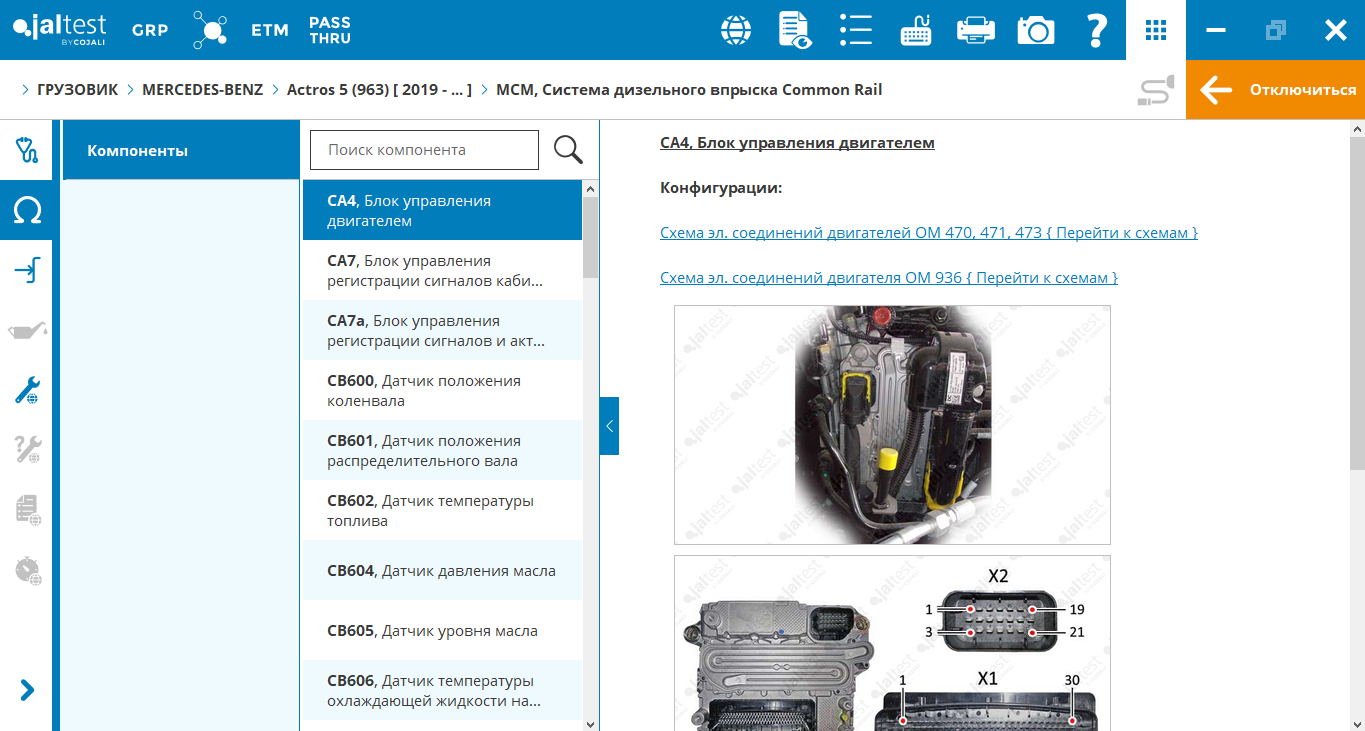Viewport: 1365px width, 731px height.
Task: Select CB604 Датчик давления масла
Action: (x=442, y=570)
